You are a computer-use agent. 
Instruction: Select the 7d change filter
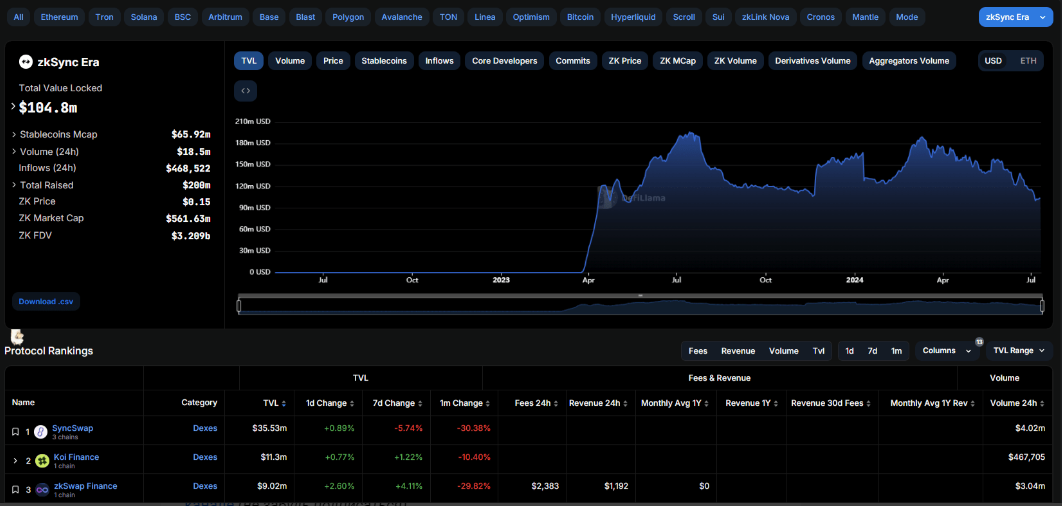click(873, 351)
